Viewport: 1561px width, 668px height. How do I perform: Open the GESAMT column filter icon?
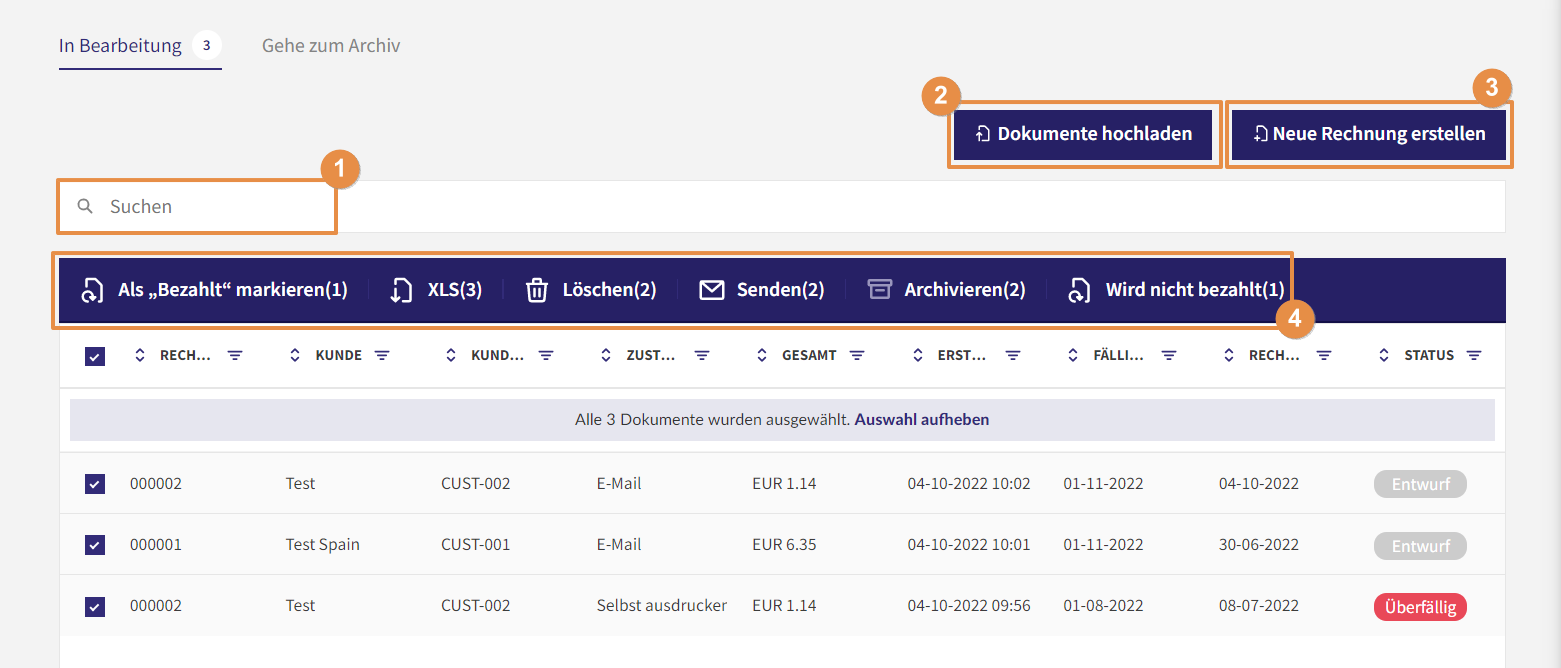(857, 355)
